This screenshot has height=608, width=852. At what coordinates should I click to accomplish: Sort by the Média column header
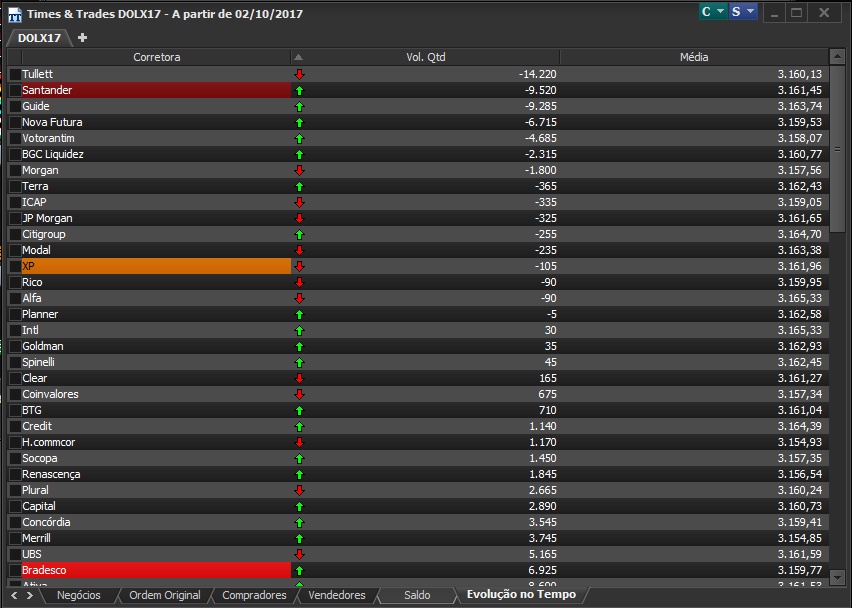click(694, 57)
